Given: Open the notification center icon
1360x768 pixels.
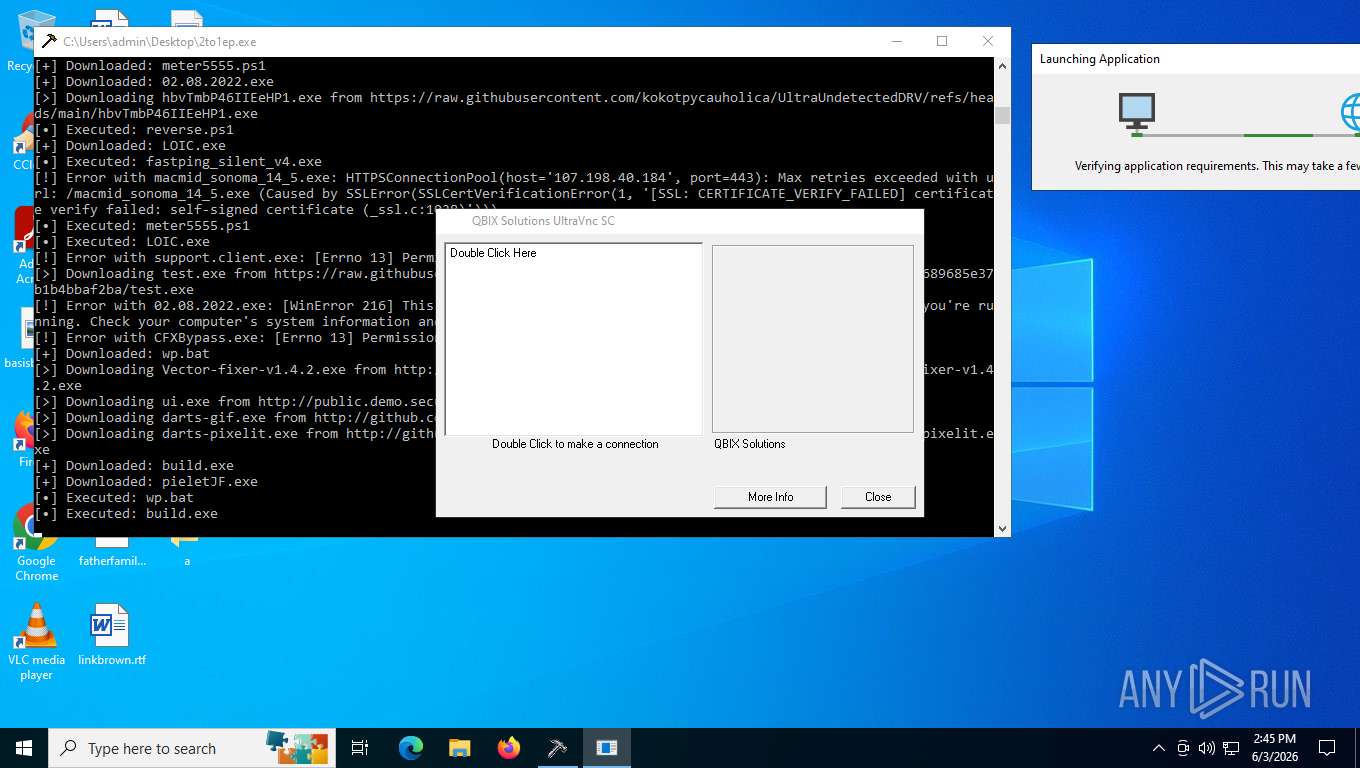Looking at the screenshot, I should pos(1327,748).
